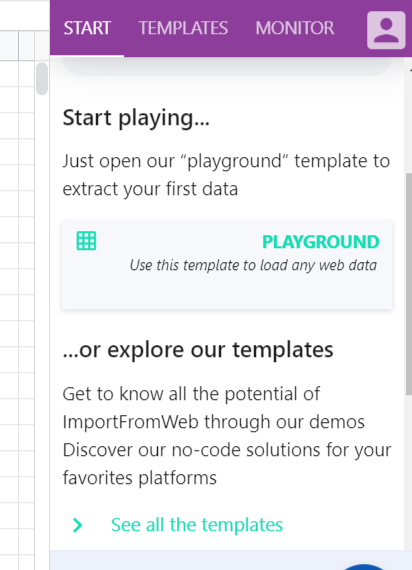Click 'Use this template to load any web data'
Screen dimensions: 412x570
[253, 265]
